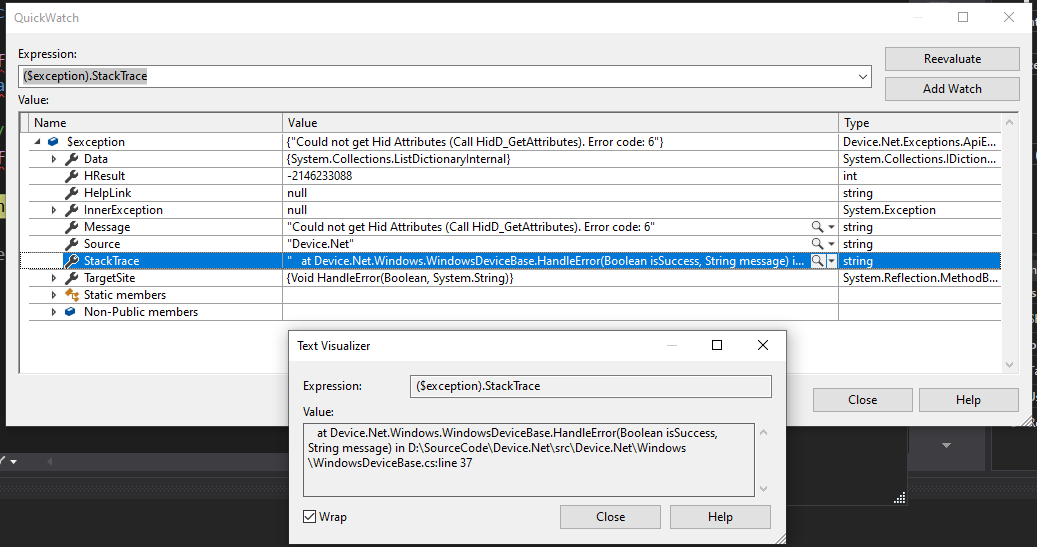Toggle the Wrap checkbox in Text Visualizer
1037x547 pixels.
[310, 517]
